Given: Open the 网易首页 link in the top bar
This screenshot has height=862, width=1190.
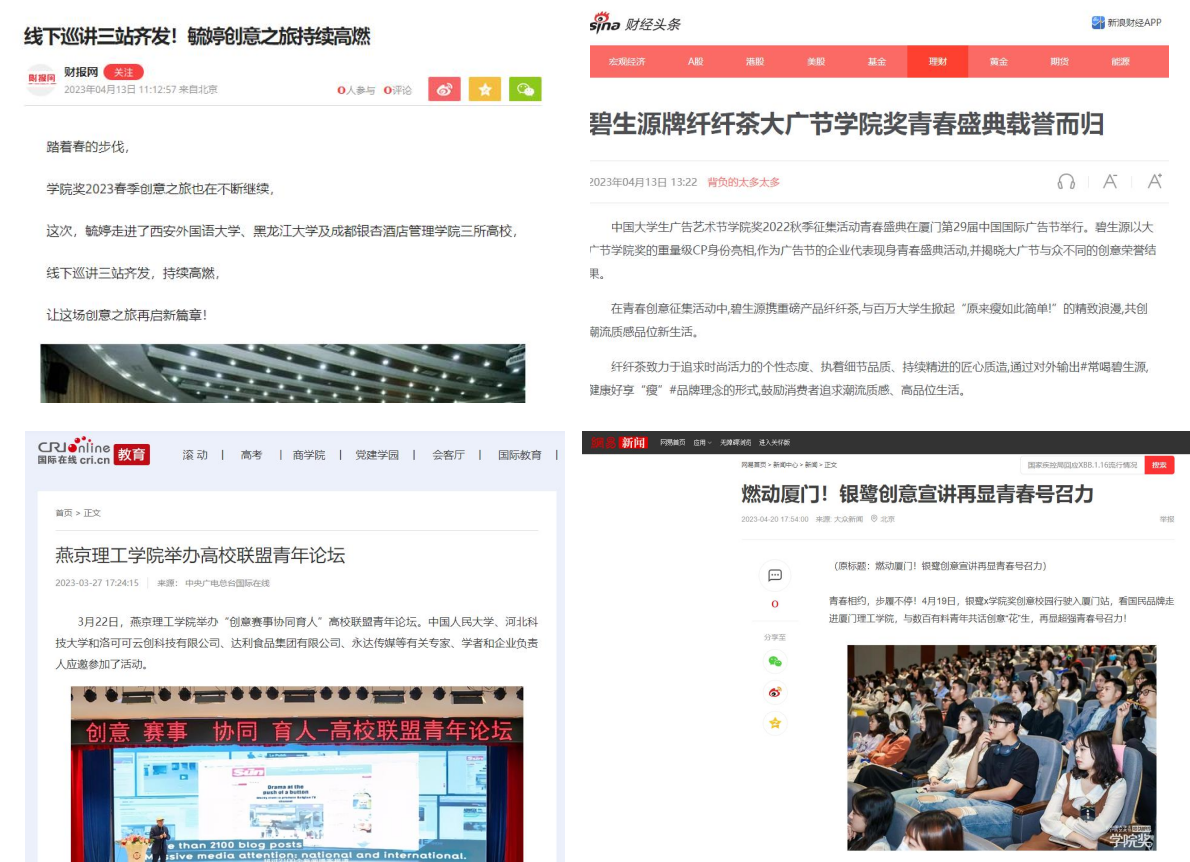Looking at the screenshot, I should tap(672, 442).
